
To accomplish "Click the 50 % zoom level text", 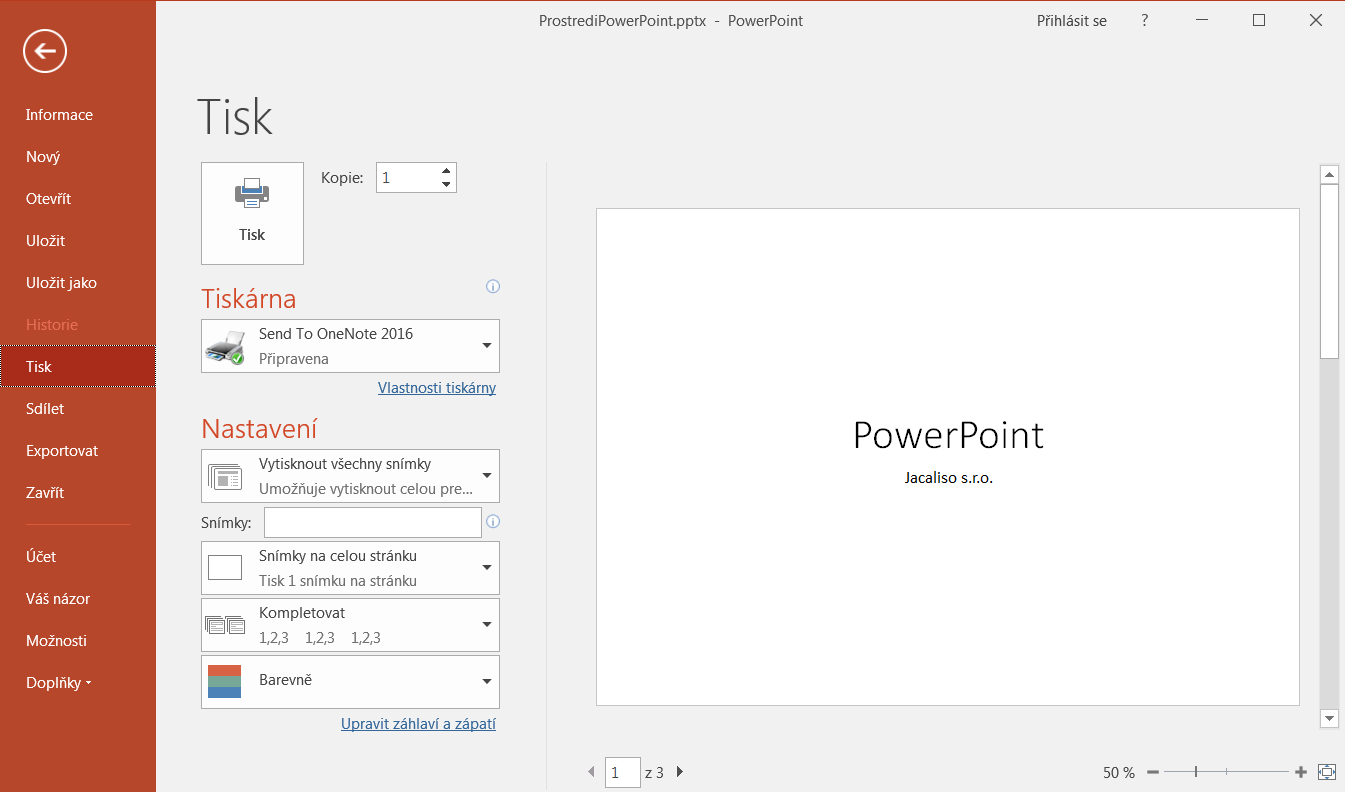I will 1119,773.
